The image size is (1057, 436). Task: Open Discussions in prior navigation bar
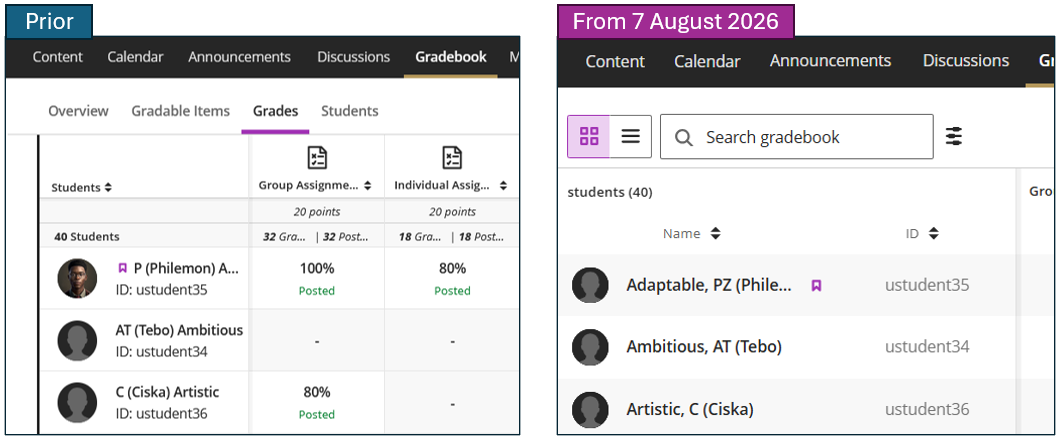(353, 57)
